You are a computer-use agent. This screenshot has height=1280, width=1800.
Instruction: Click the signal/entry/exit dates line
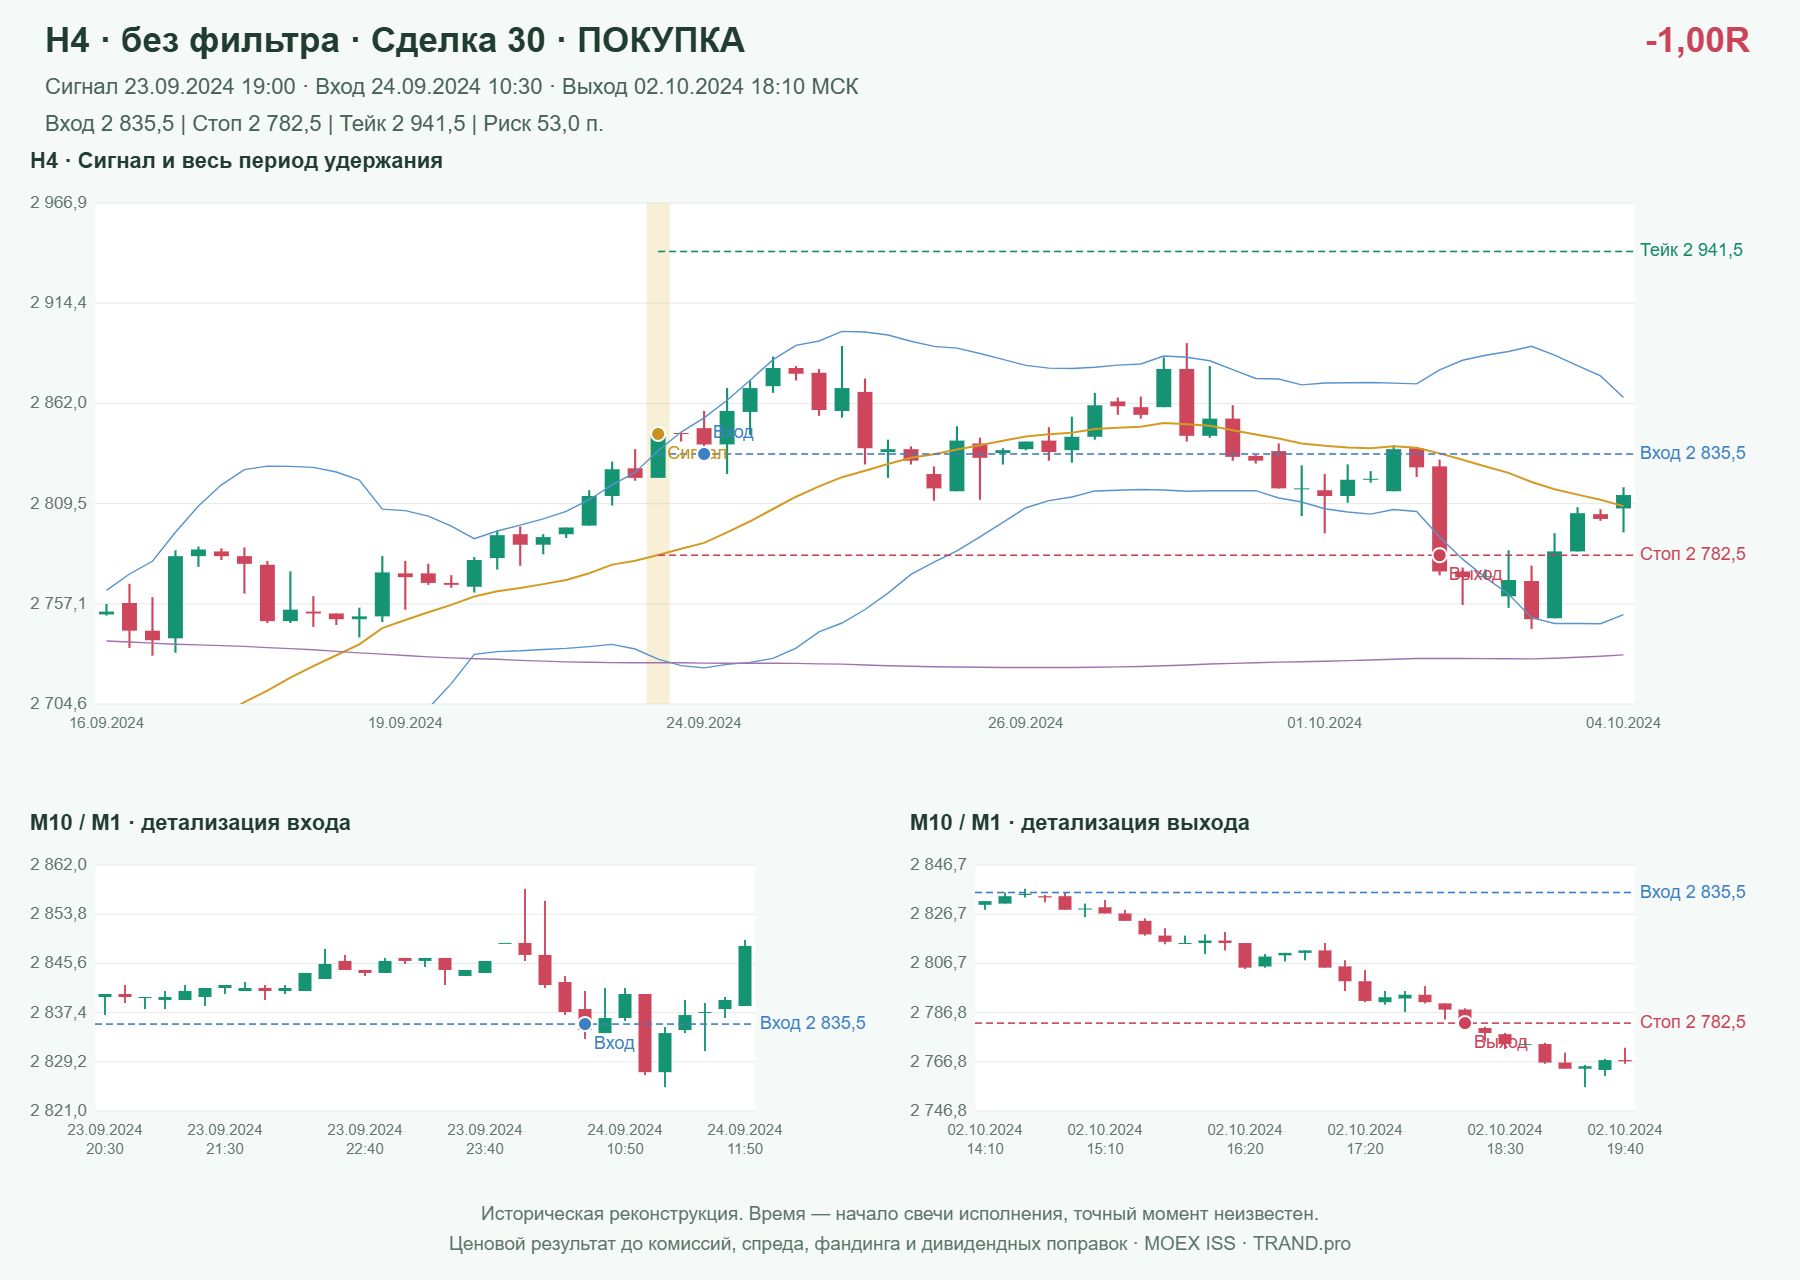452,87
